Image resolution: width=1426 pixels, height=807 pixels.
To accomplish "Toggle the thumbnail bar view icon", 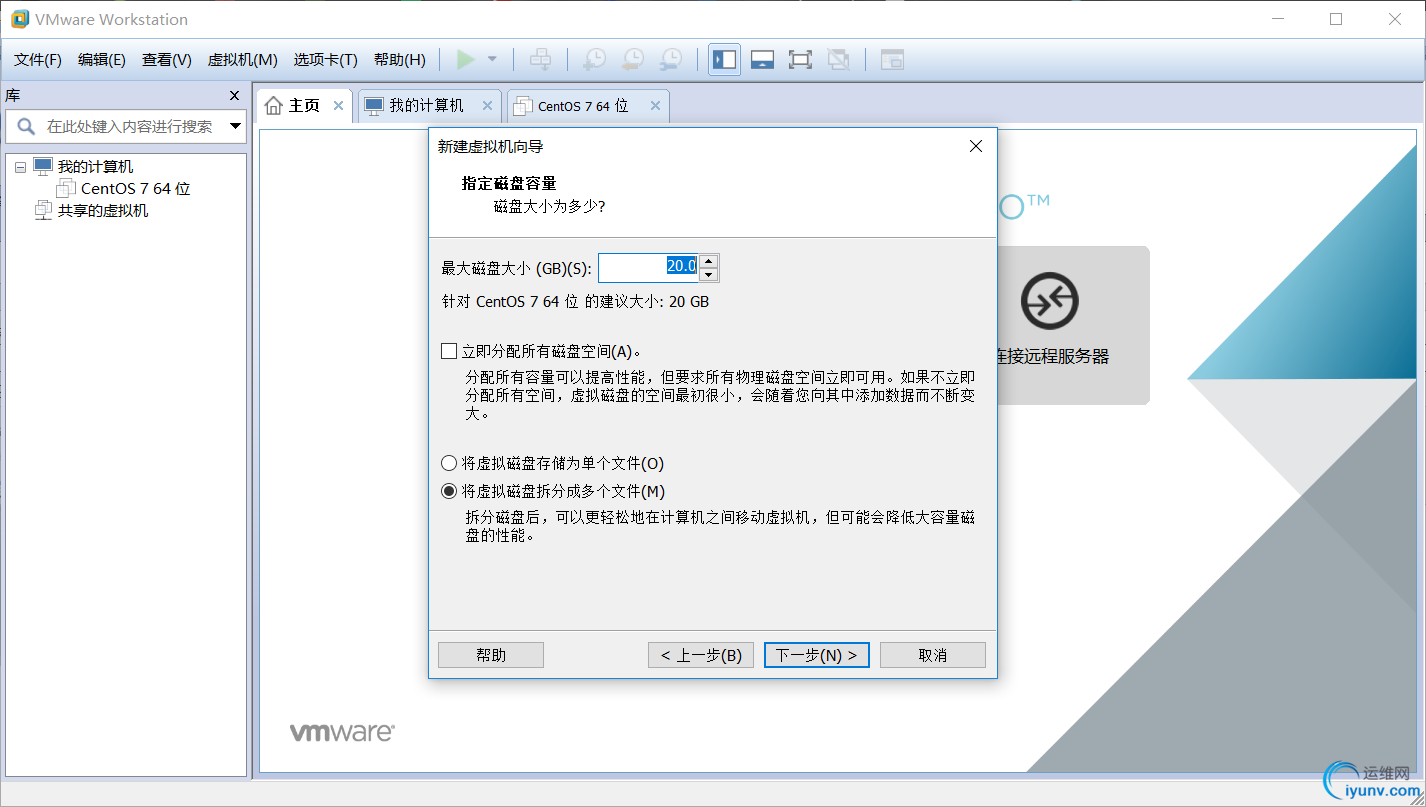I will (x=762, y=60).
